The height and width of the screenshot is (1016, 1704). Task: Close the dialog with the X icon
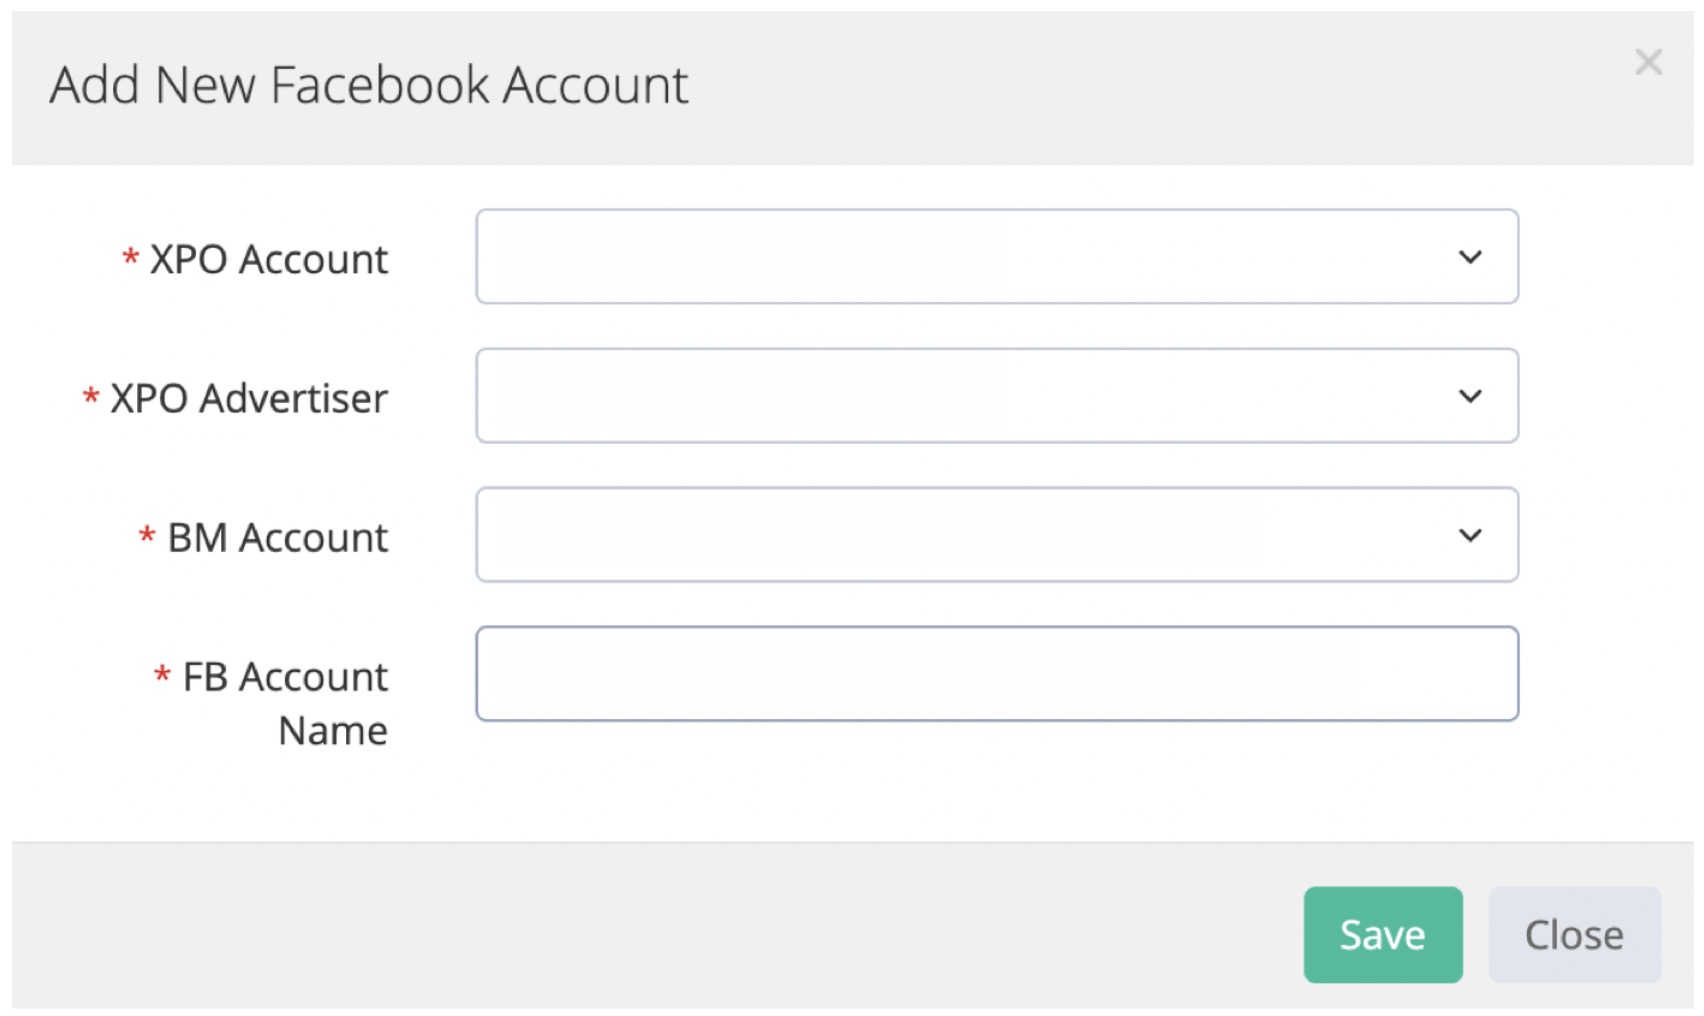[1648, 62]
